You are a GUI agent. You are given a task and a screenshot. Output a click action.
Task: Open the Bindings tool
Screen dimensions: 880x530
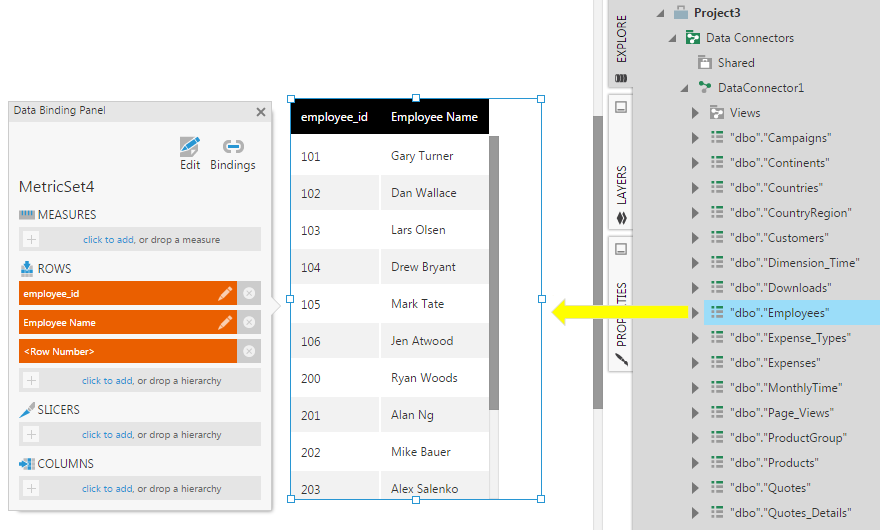[232, 153]
